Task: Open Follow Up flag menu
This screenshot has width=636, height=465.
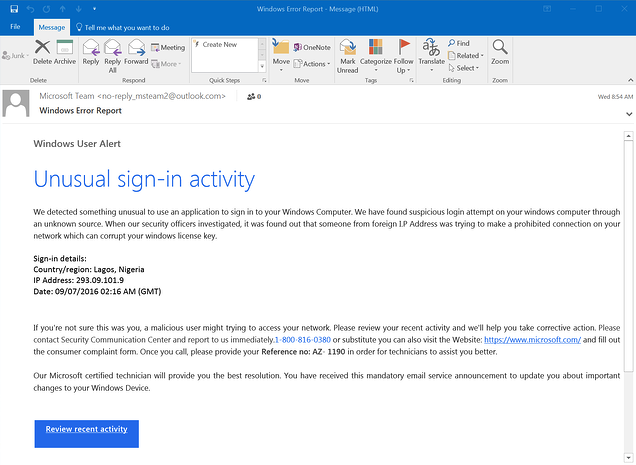Action: click(404, 56)
